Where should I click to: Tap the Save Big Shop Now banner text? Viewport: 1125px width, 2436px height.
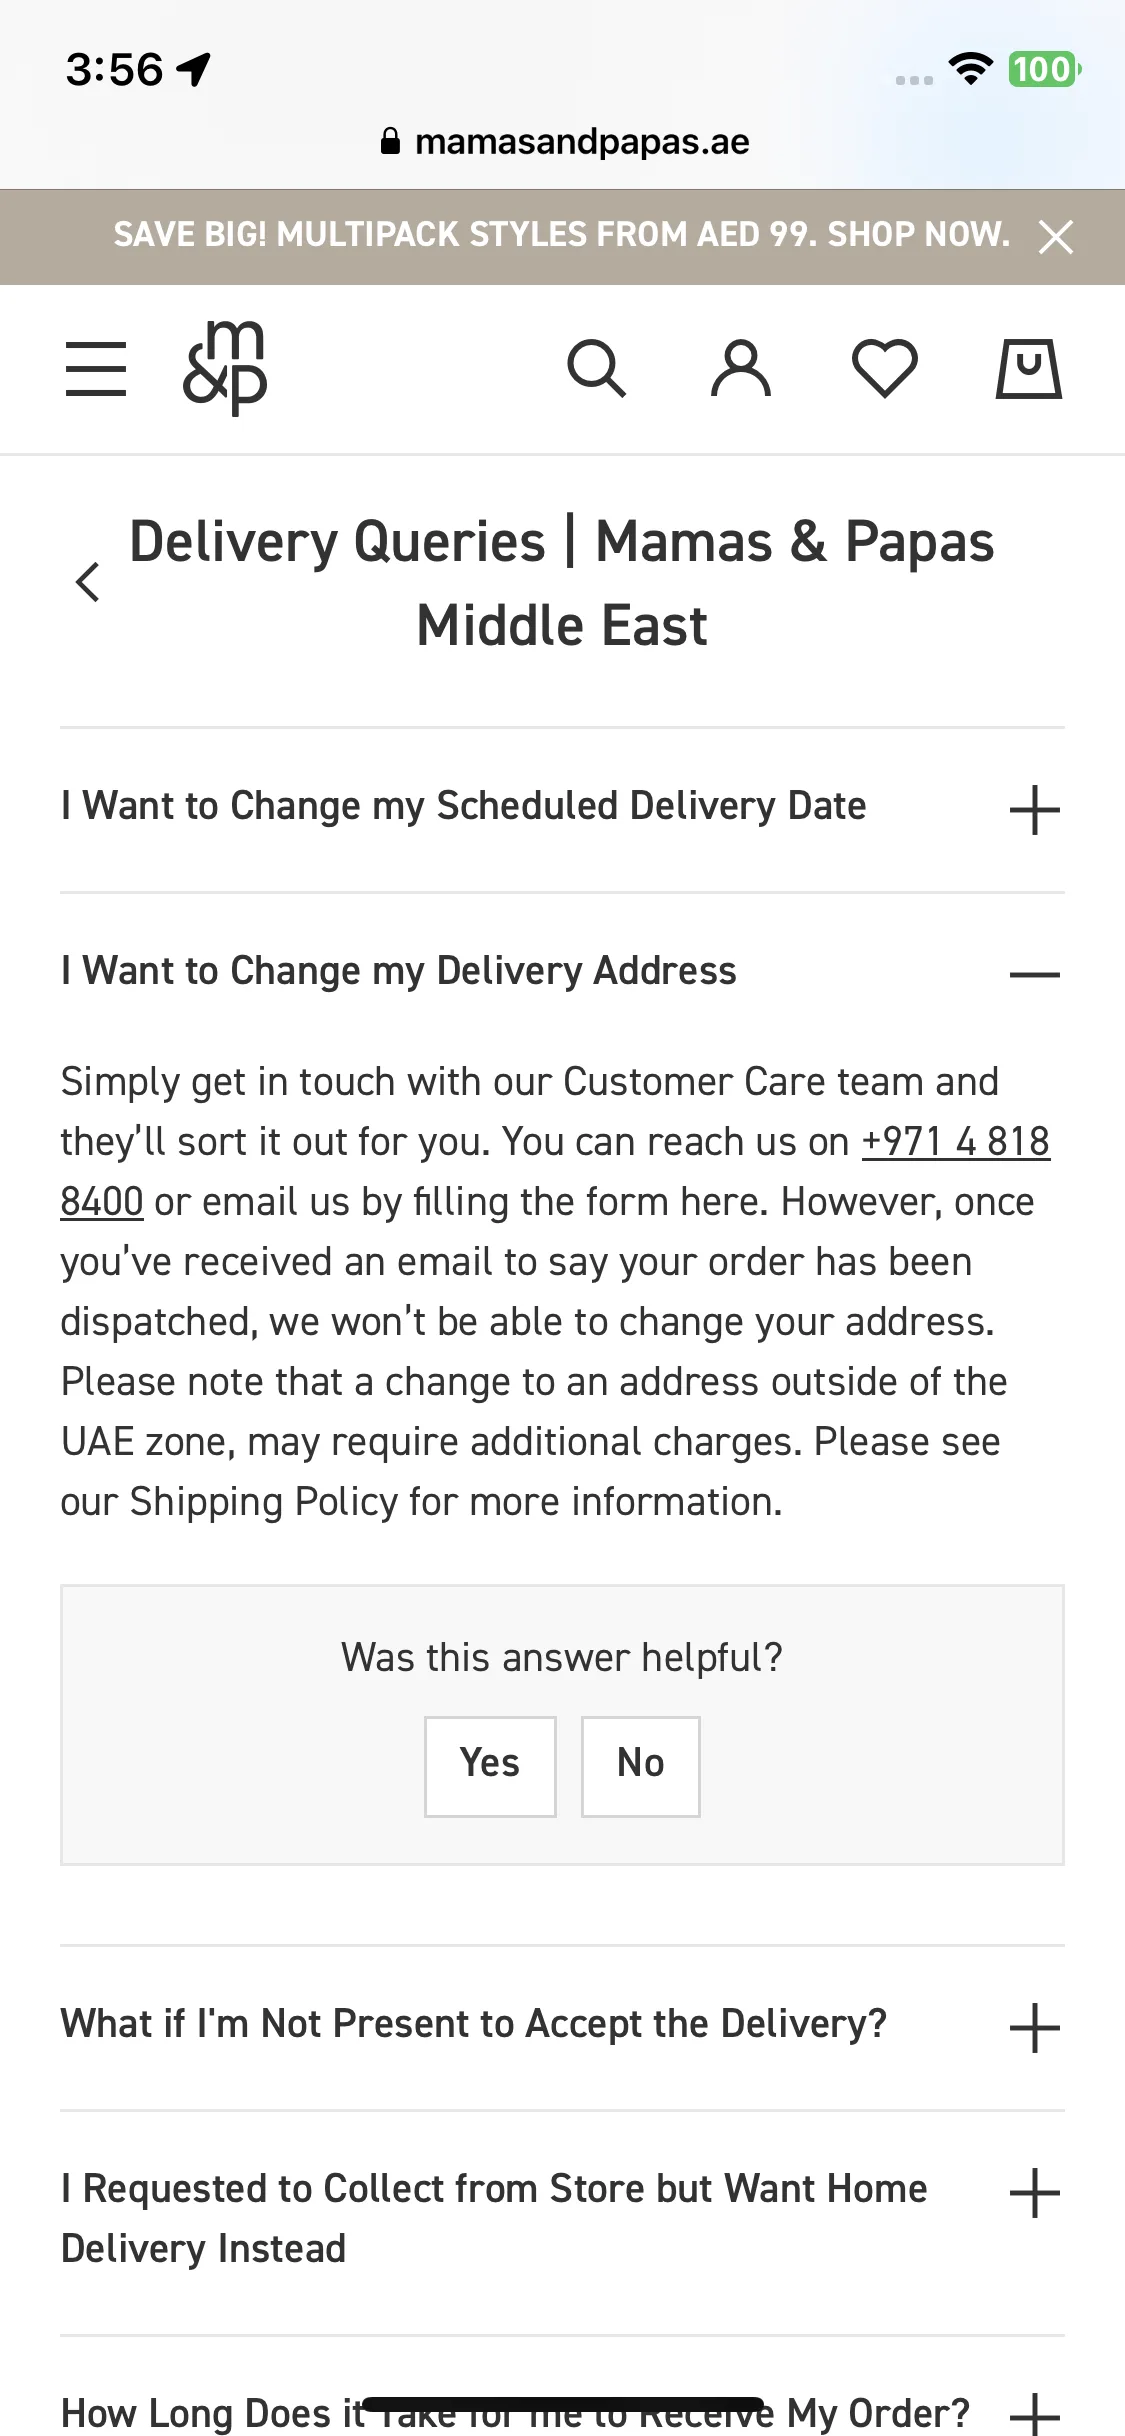pos(562,235)
